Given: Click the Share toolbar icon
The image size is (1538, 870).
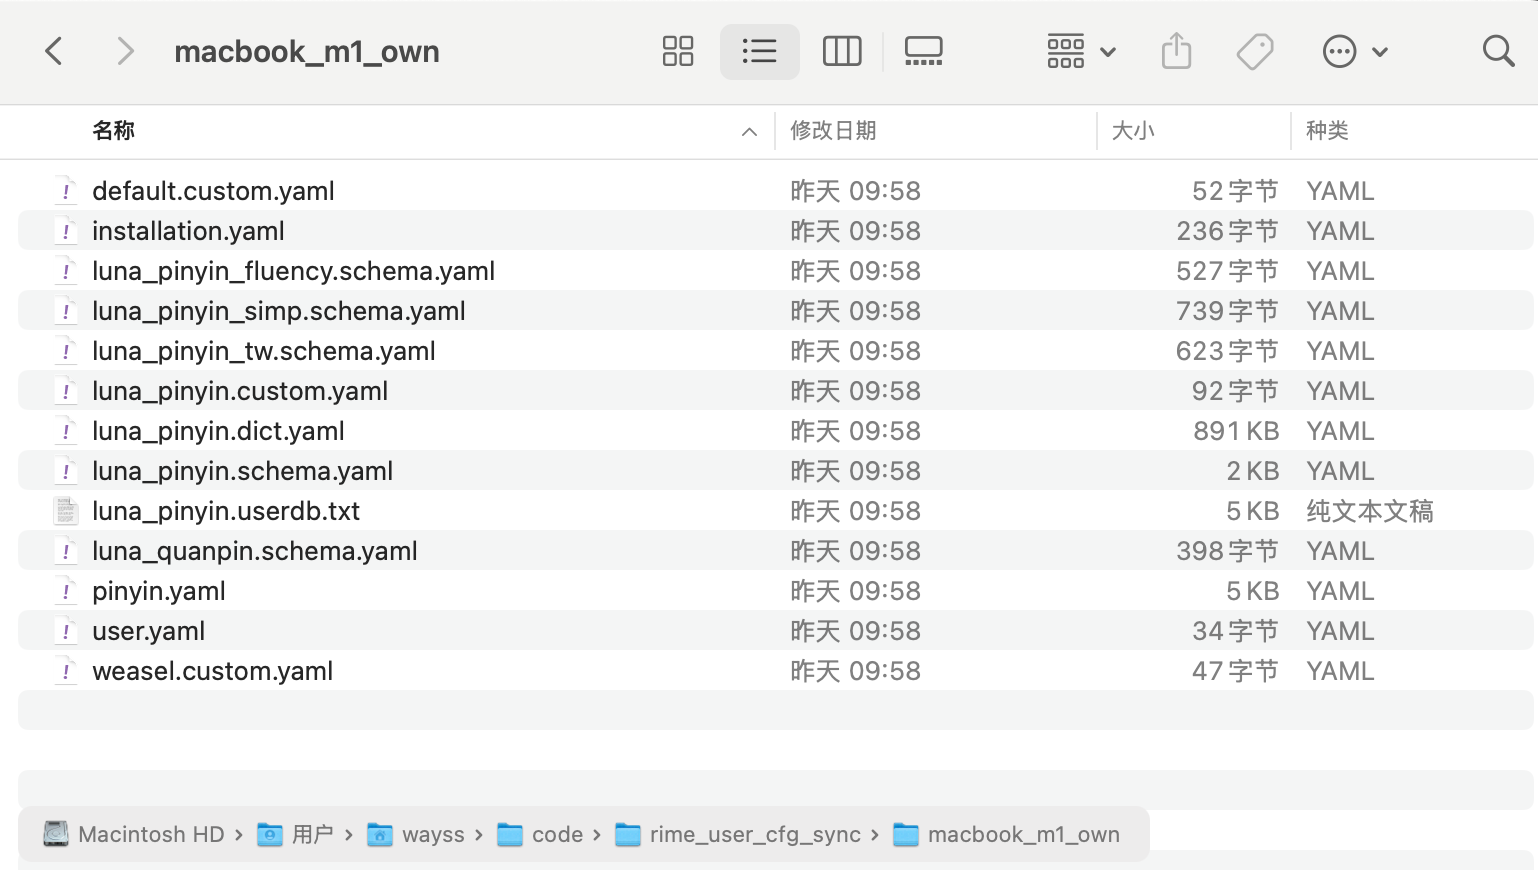Looking at the screenshot, I should (1176, 51).
